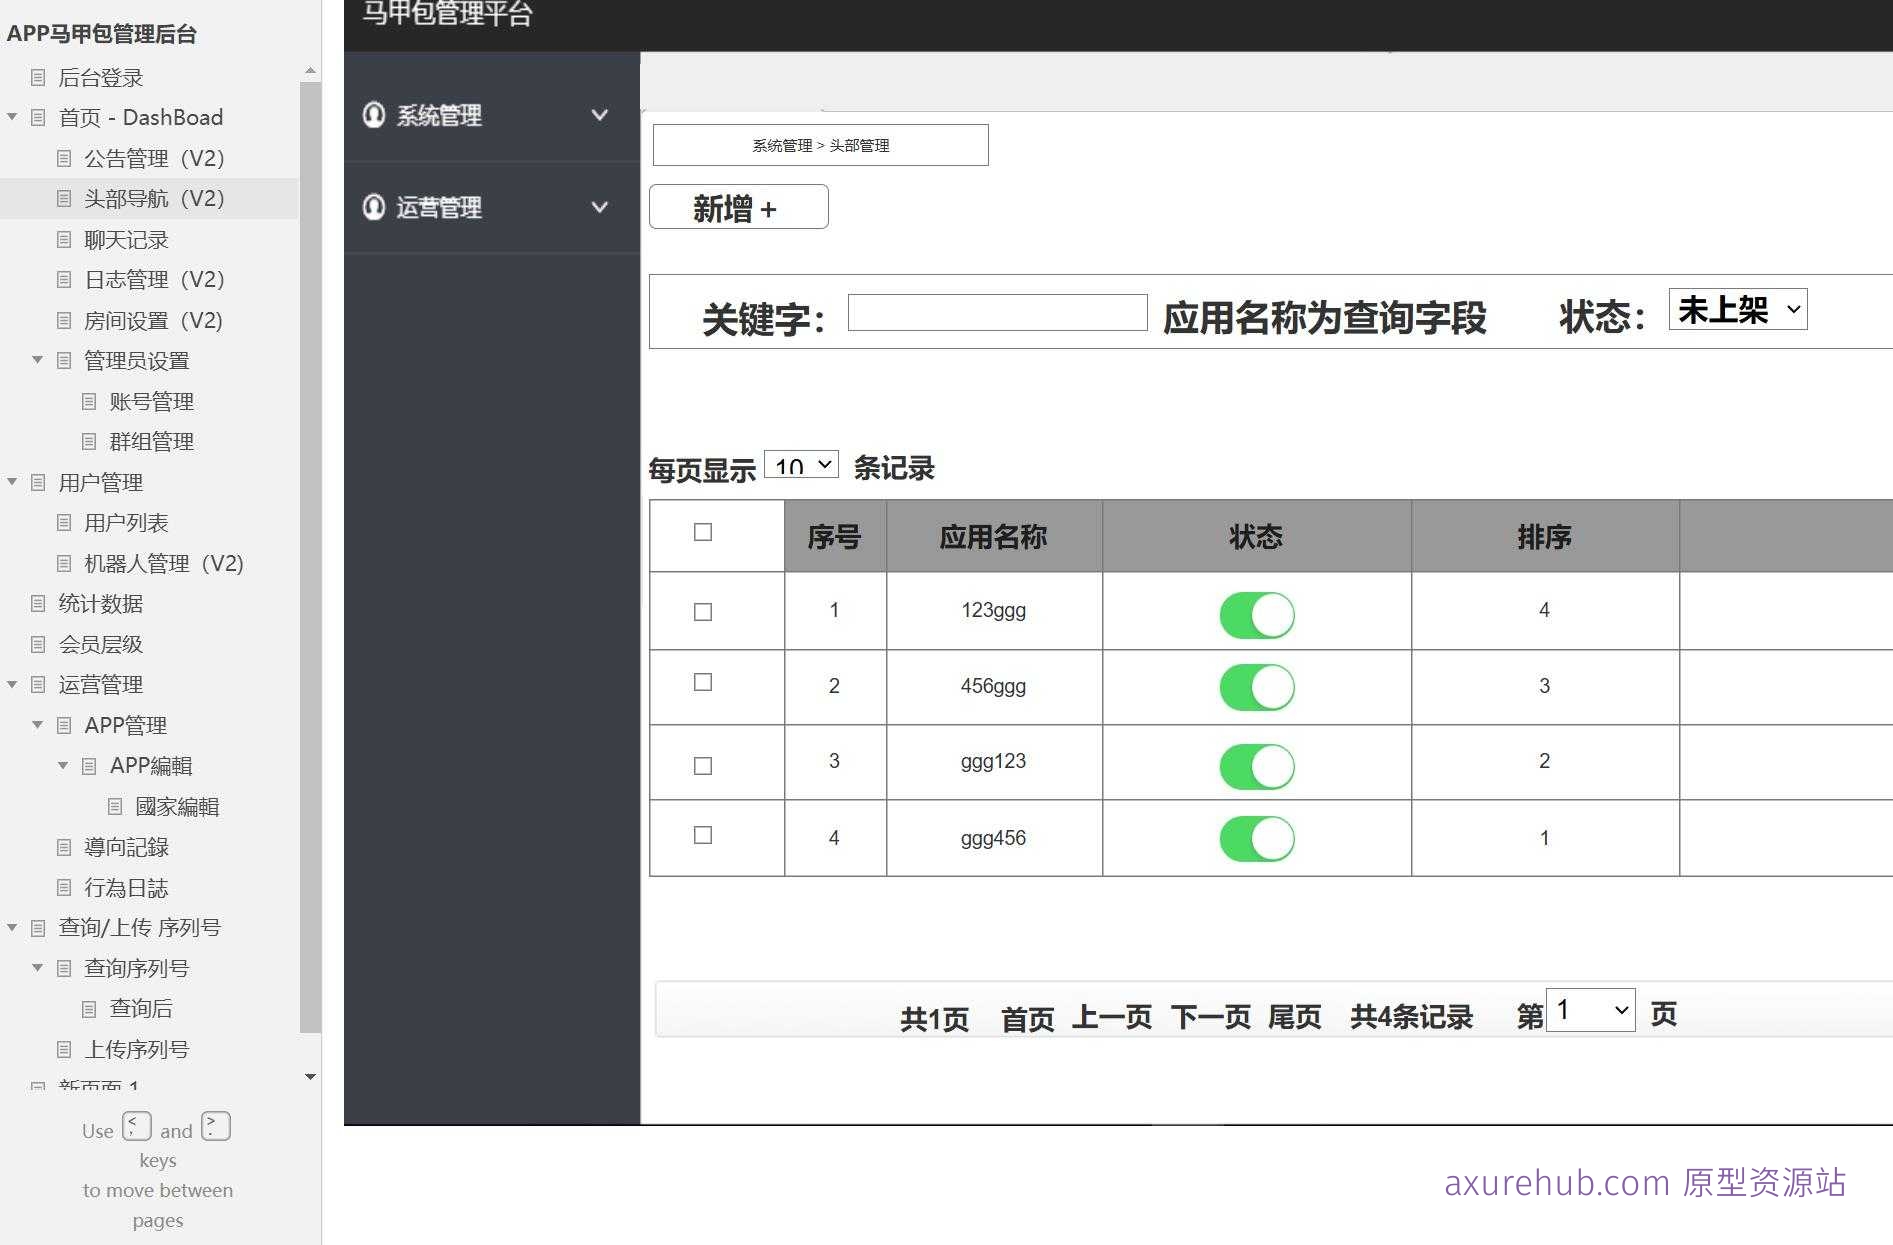Screen dimensions: 1893x1245
Task: Check the select-all checkbox in table header
Action: coord(702,535)
